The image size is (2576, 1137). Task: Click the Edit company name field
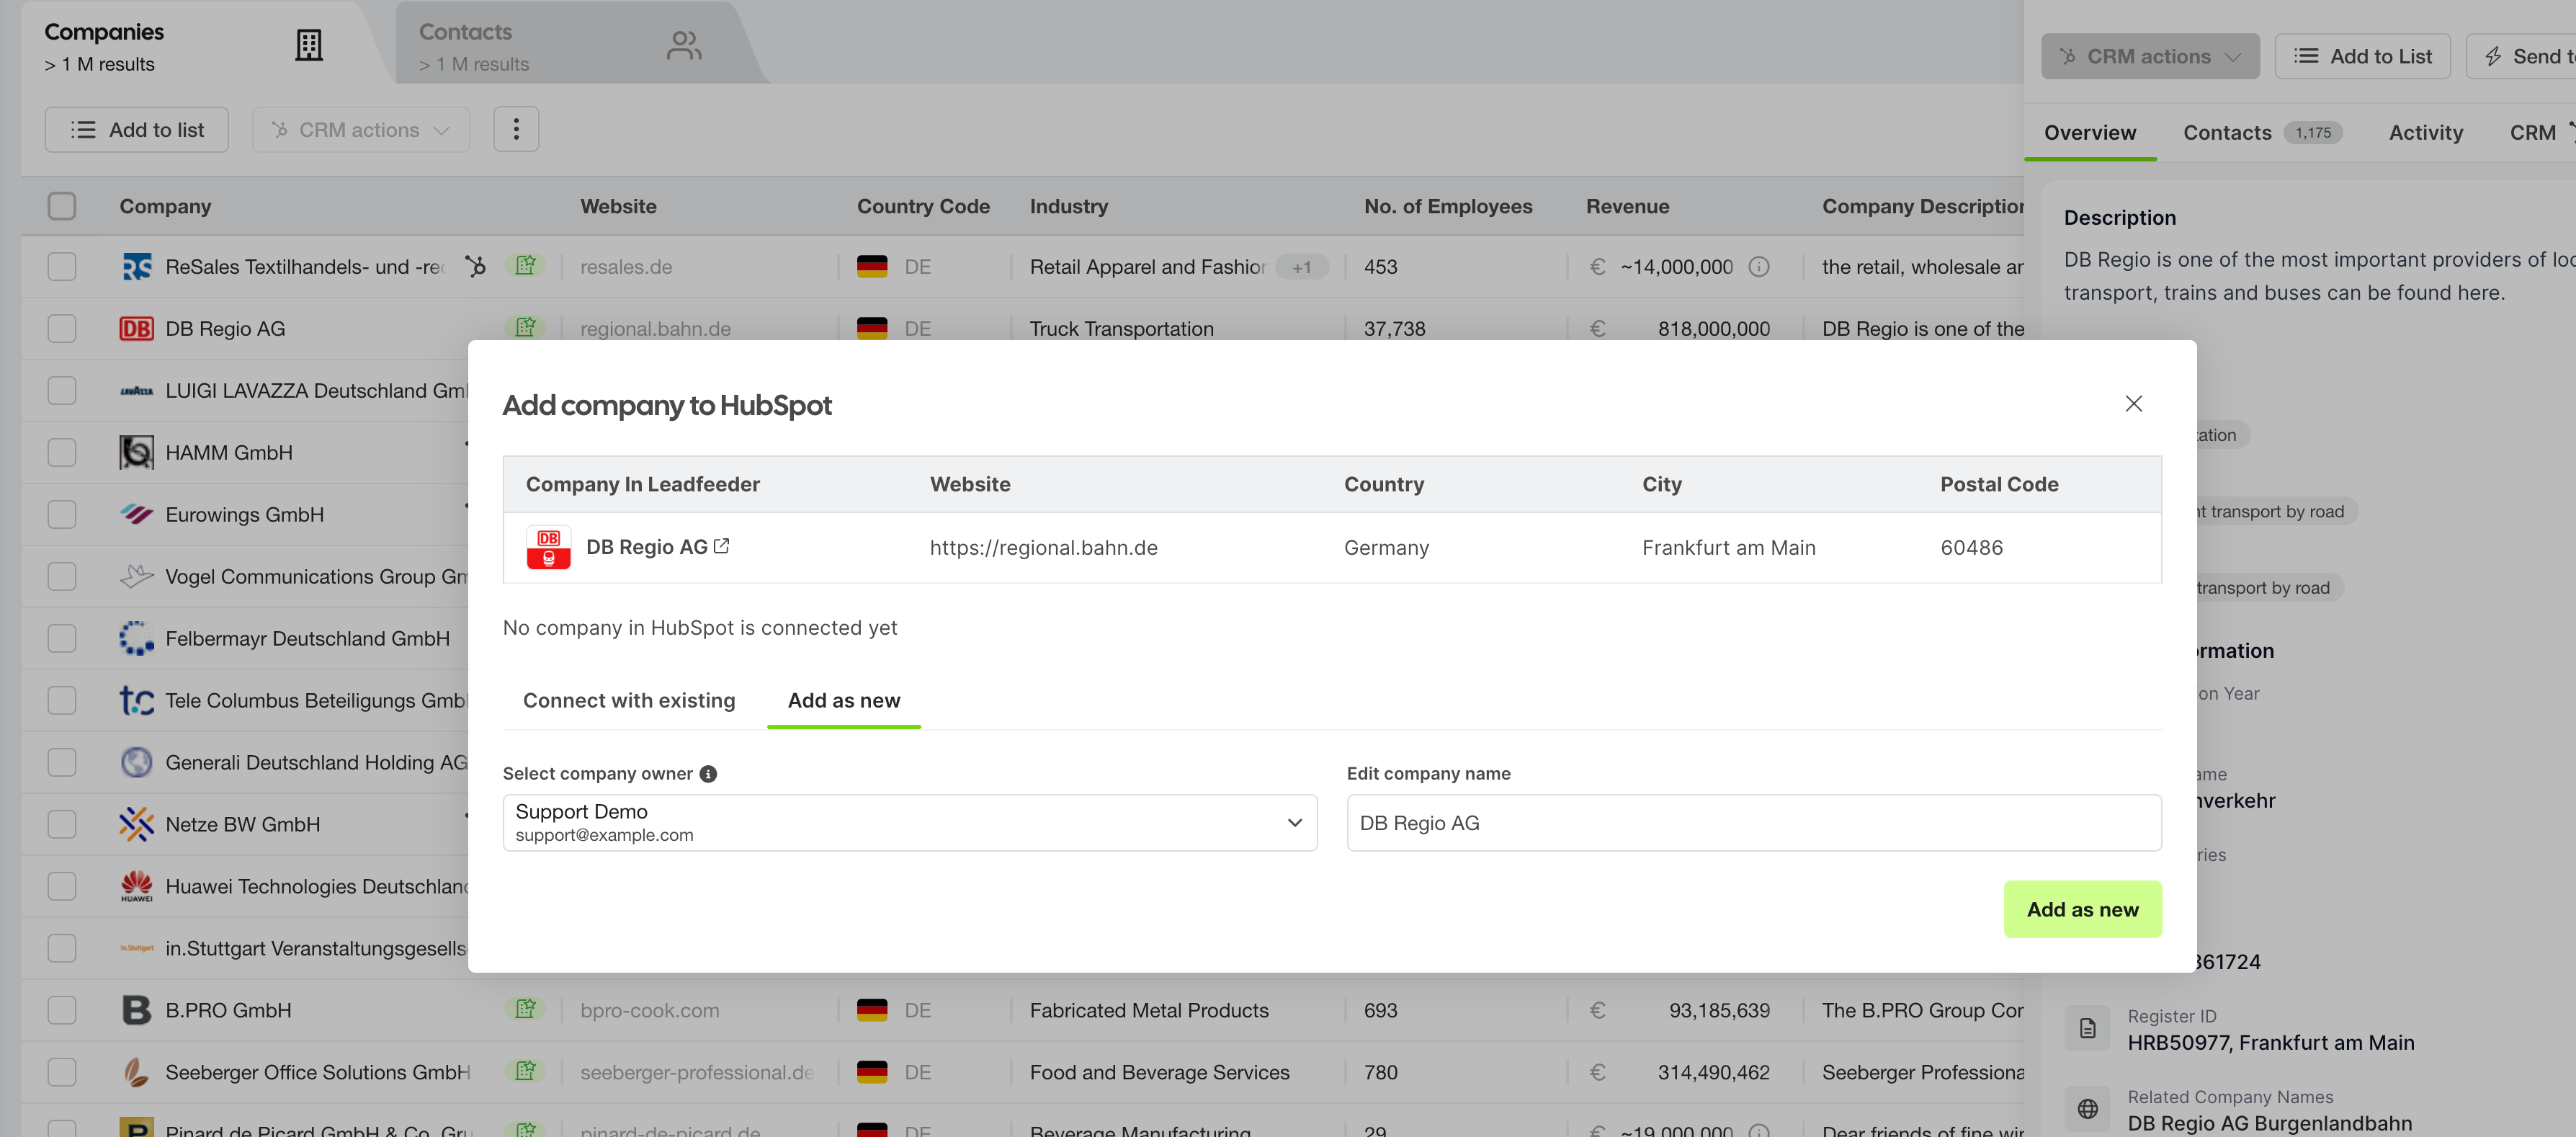tap(1753, 822)
